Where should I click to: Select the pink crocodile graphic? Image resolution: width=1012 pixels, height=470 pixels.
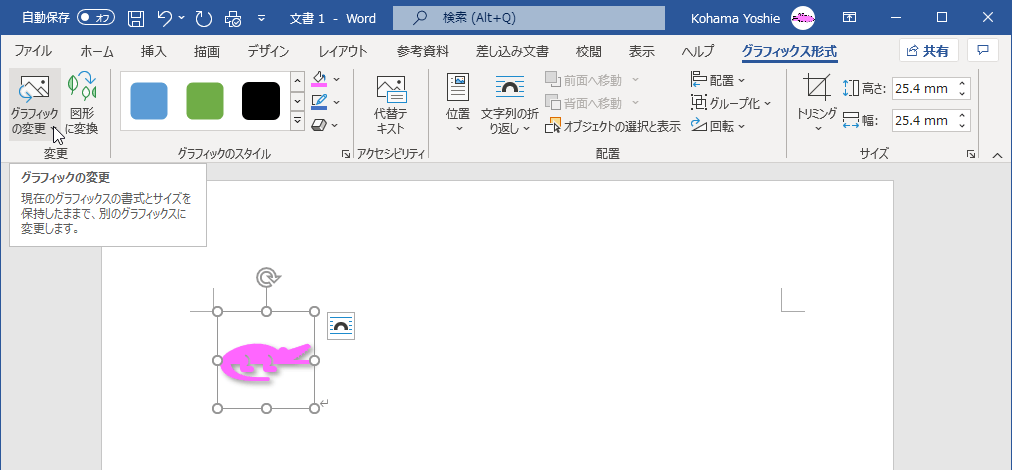[266, 361]
